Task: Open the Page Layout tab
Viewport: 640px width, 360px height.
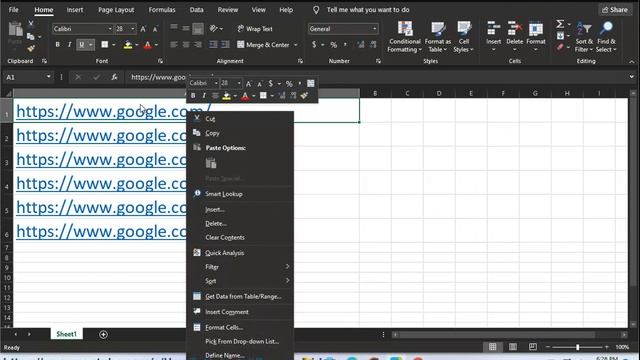Action: tap(116, 10)
